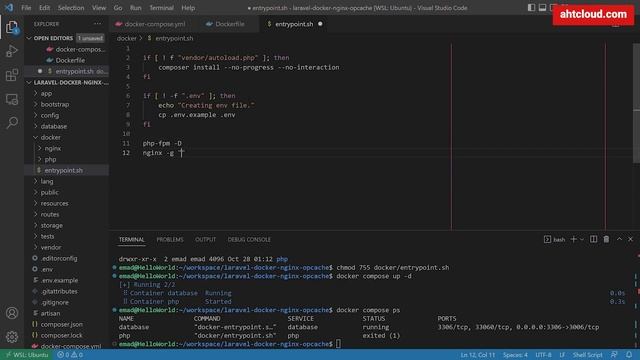Screen dimensions: 640x360
Task: Select the TERMINAL panel tab
Action: pos(131,240)
